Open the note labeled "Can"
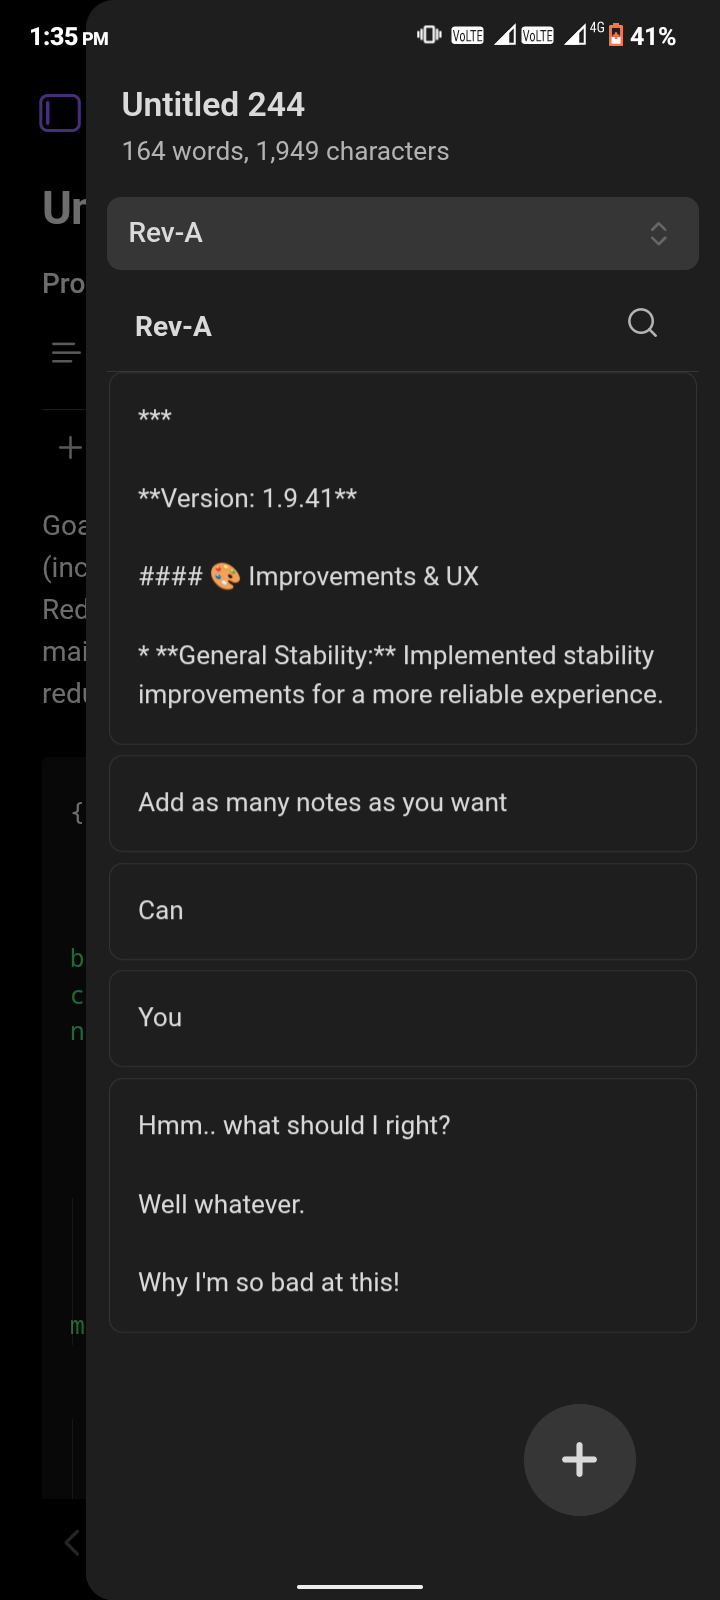 (402, 911)
